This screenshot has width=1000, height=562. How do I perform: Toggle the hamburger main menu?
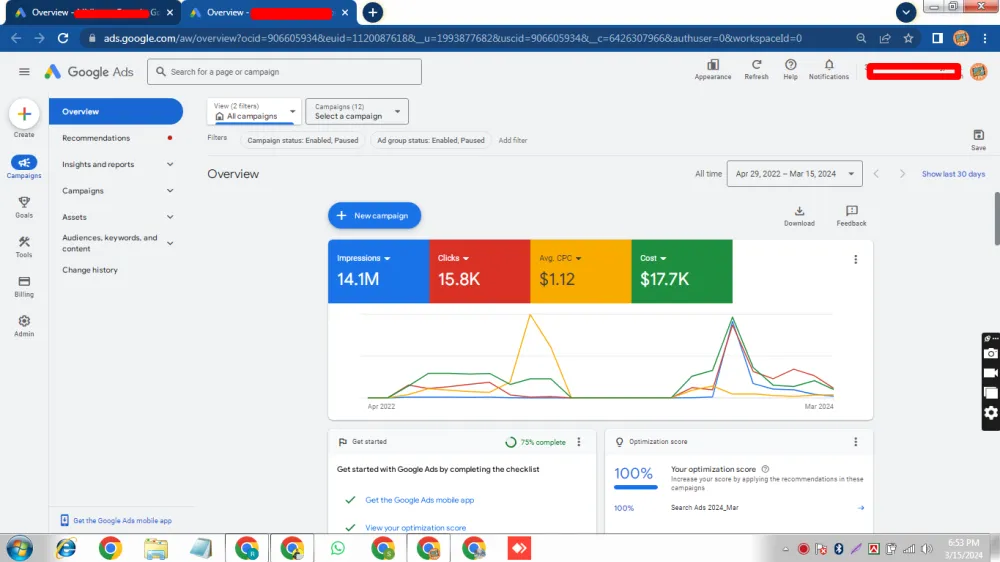24,71
